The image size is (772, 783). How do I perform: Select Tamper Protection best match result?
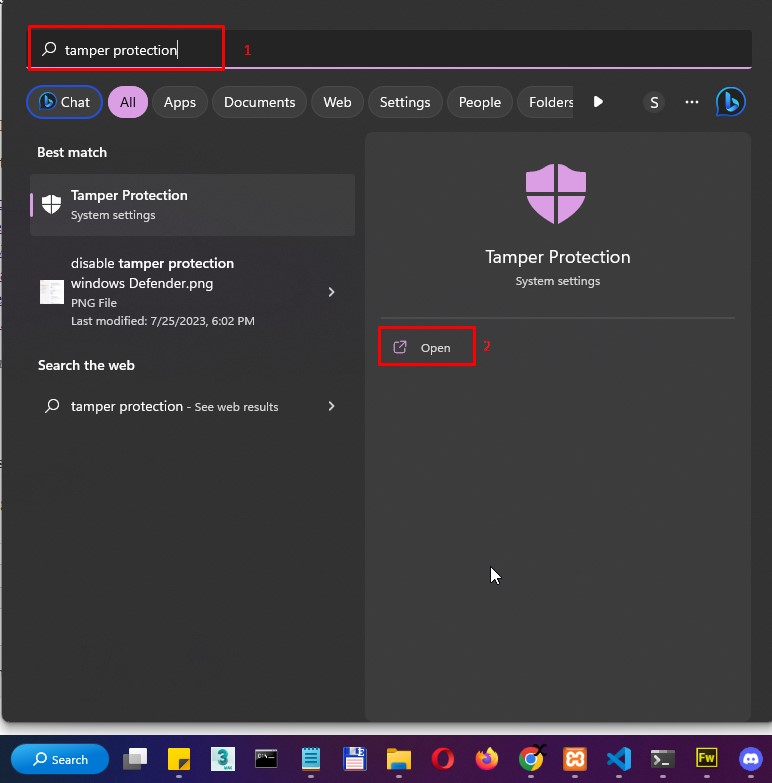click(193, 205)
